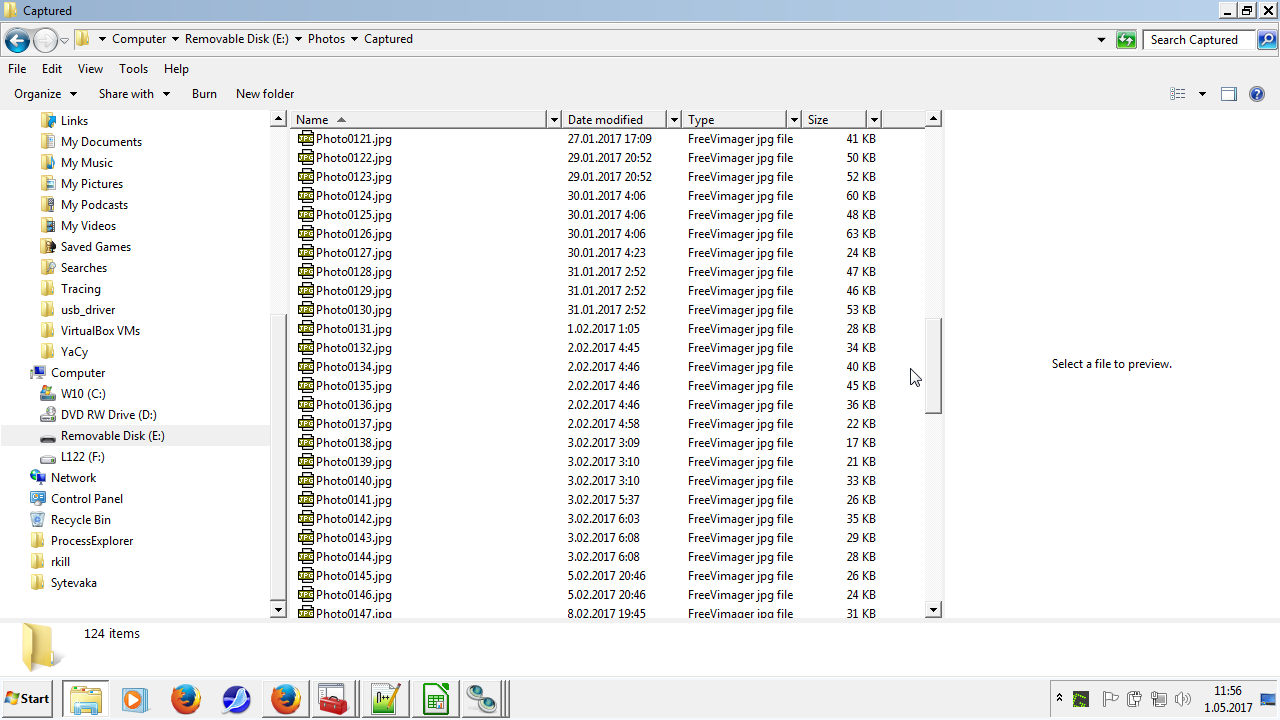This screenshot has height=720, width=1280.
Task: Open the Tools menu
Action: coord(133,69)
